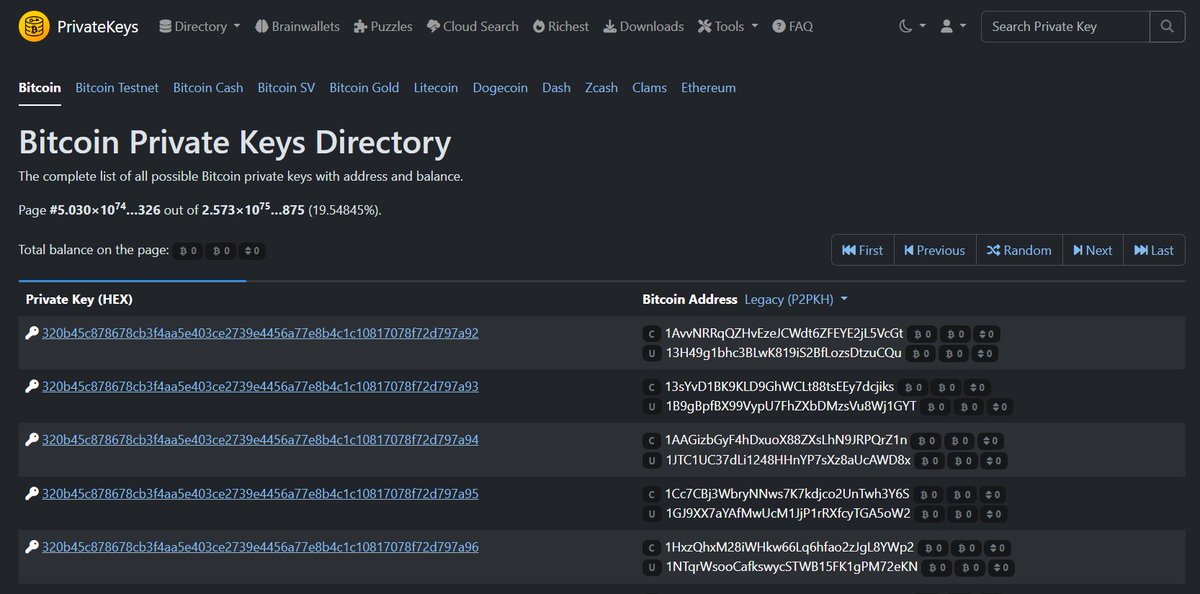Switch to the Dogecoin tab
The height and width of the screenshot is (594, 1200).
tap(500, 88)
